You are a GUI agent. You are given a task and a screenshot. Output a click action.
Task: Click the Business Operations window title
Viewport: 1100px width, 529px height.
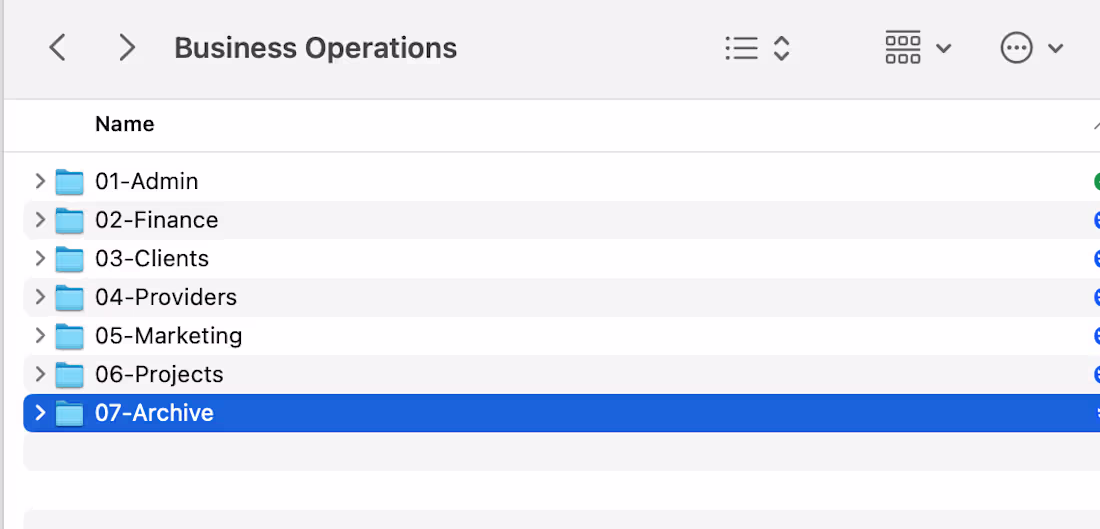tap(316, 48)
